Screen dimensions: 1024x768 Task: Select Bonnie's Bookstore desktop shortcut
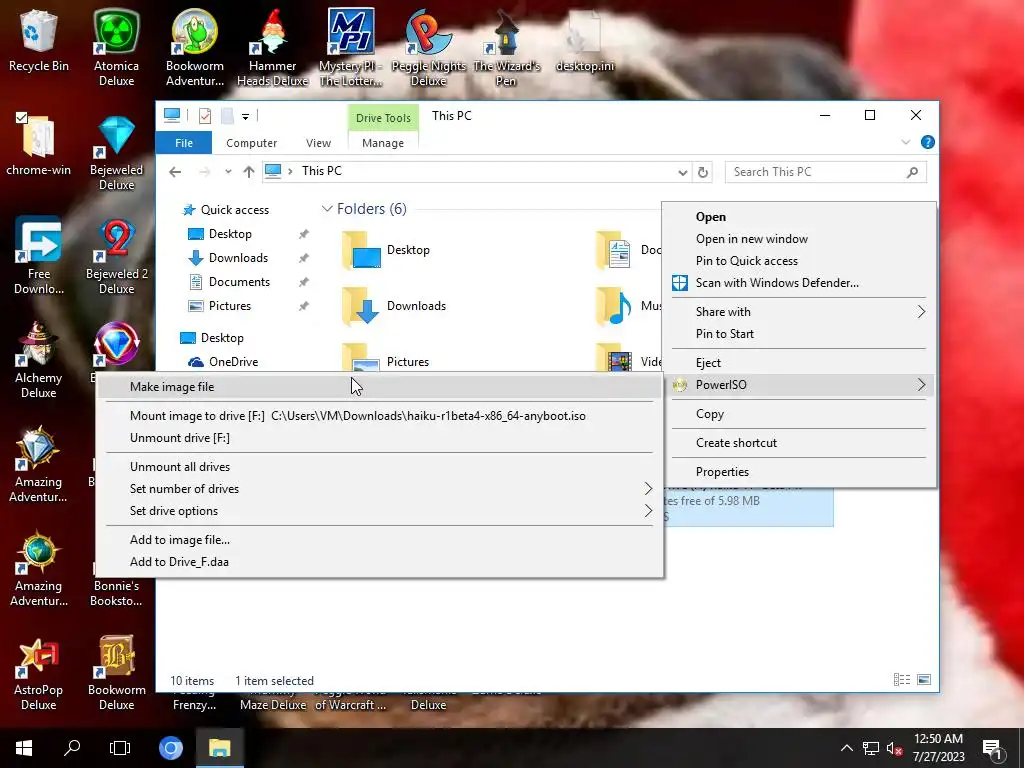[116, 593]
